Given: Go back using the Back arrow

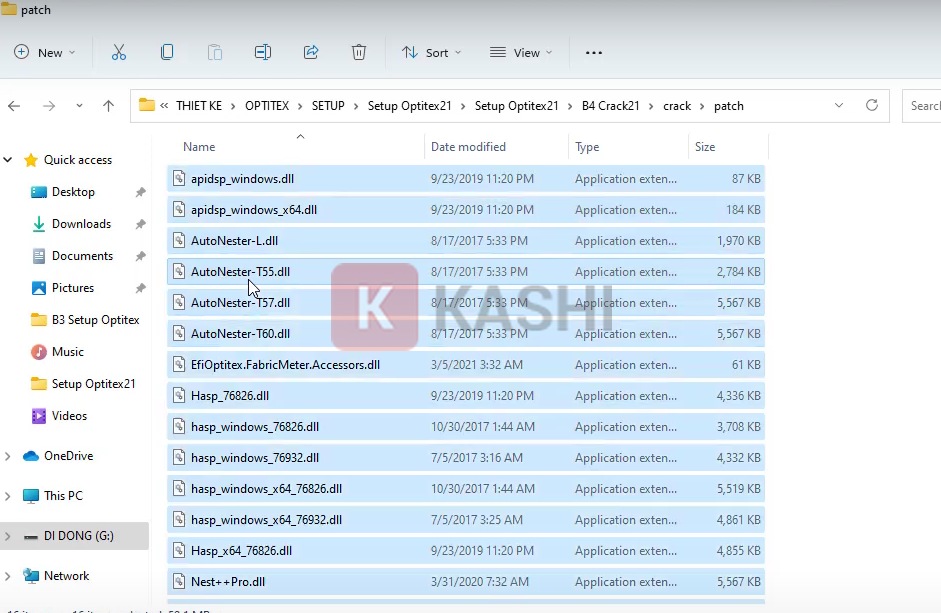Looking at the screenshot, I should pos(14,105).
